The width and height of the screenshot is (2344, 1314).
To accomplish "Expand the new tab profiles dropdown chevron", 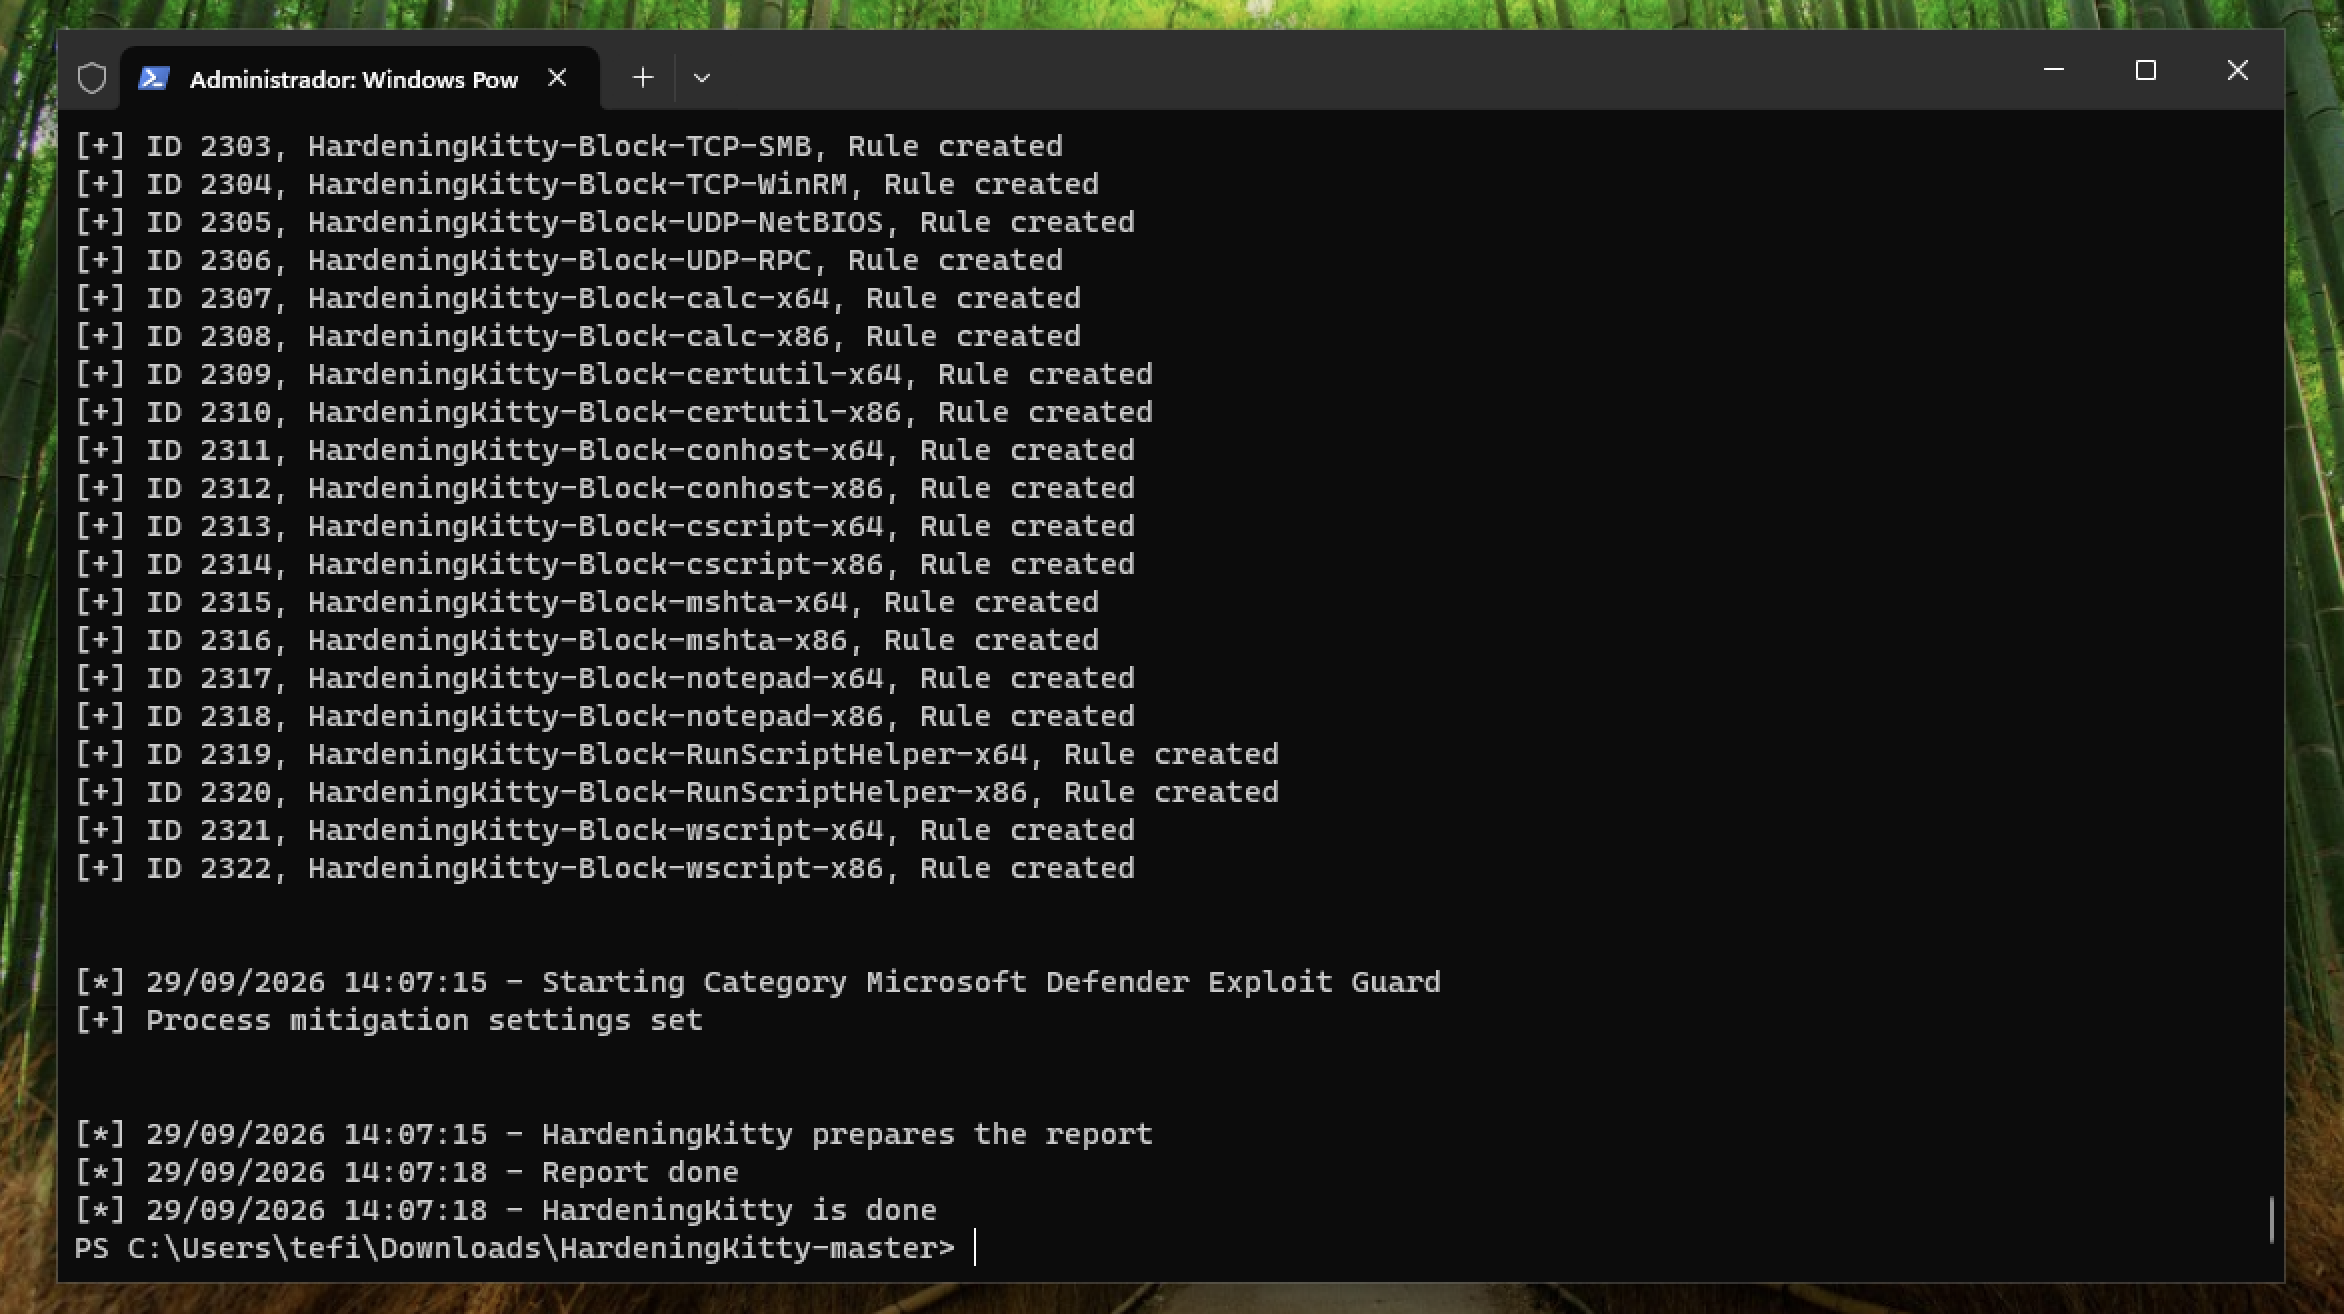I will coord(702,78).
